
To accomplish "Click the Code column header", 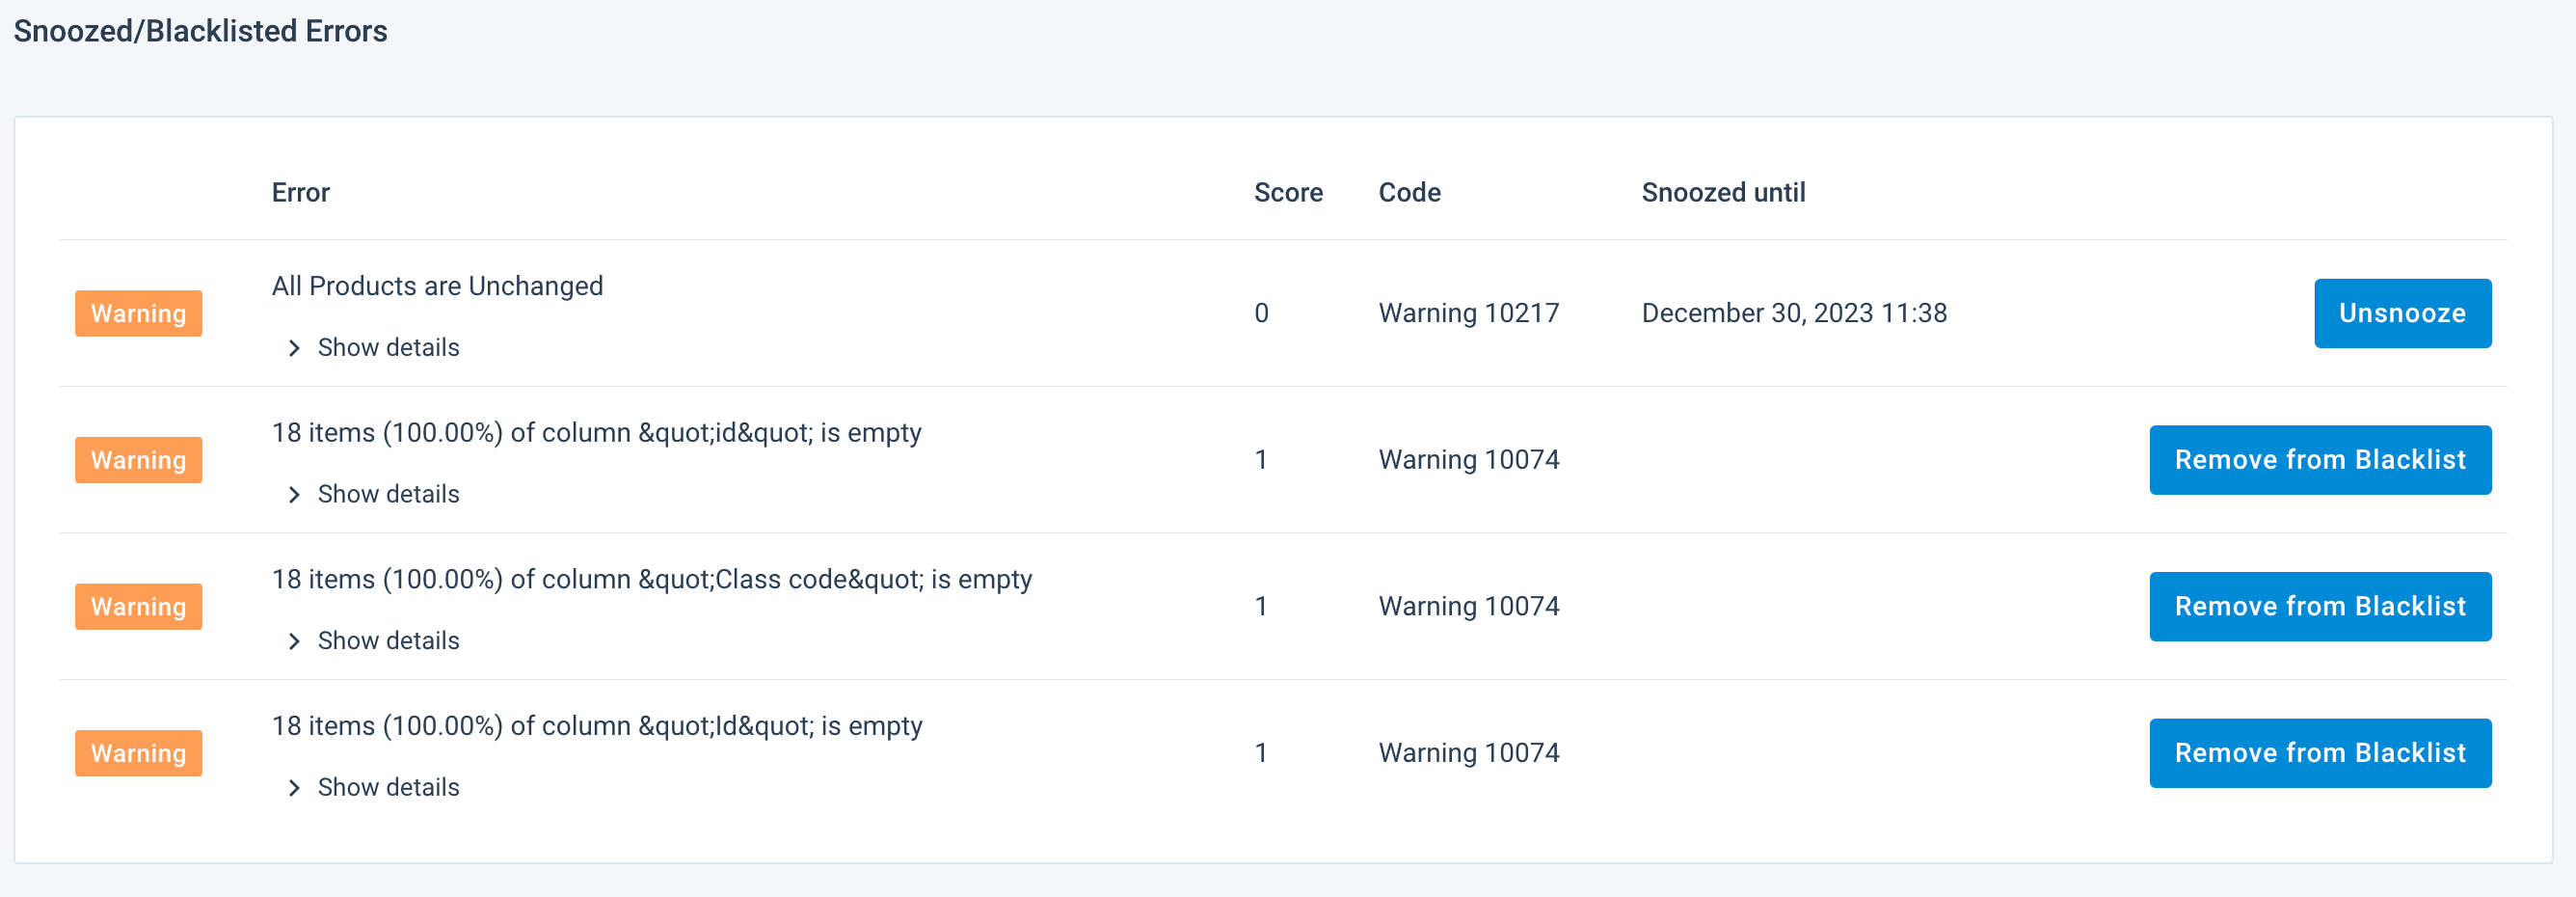I will tap(1409, 192).
